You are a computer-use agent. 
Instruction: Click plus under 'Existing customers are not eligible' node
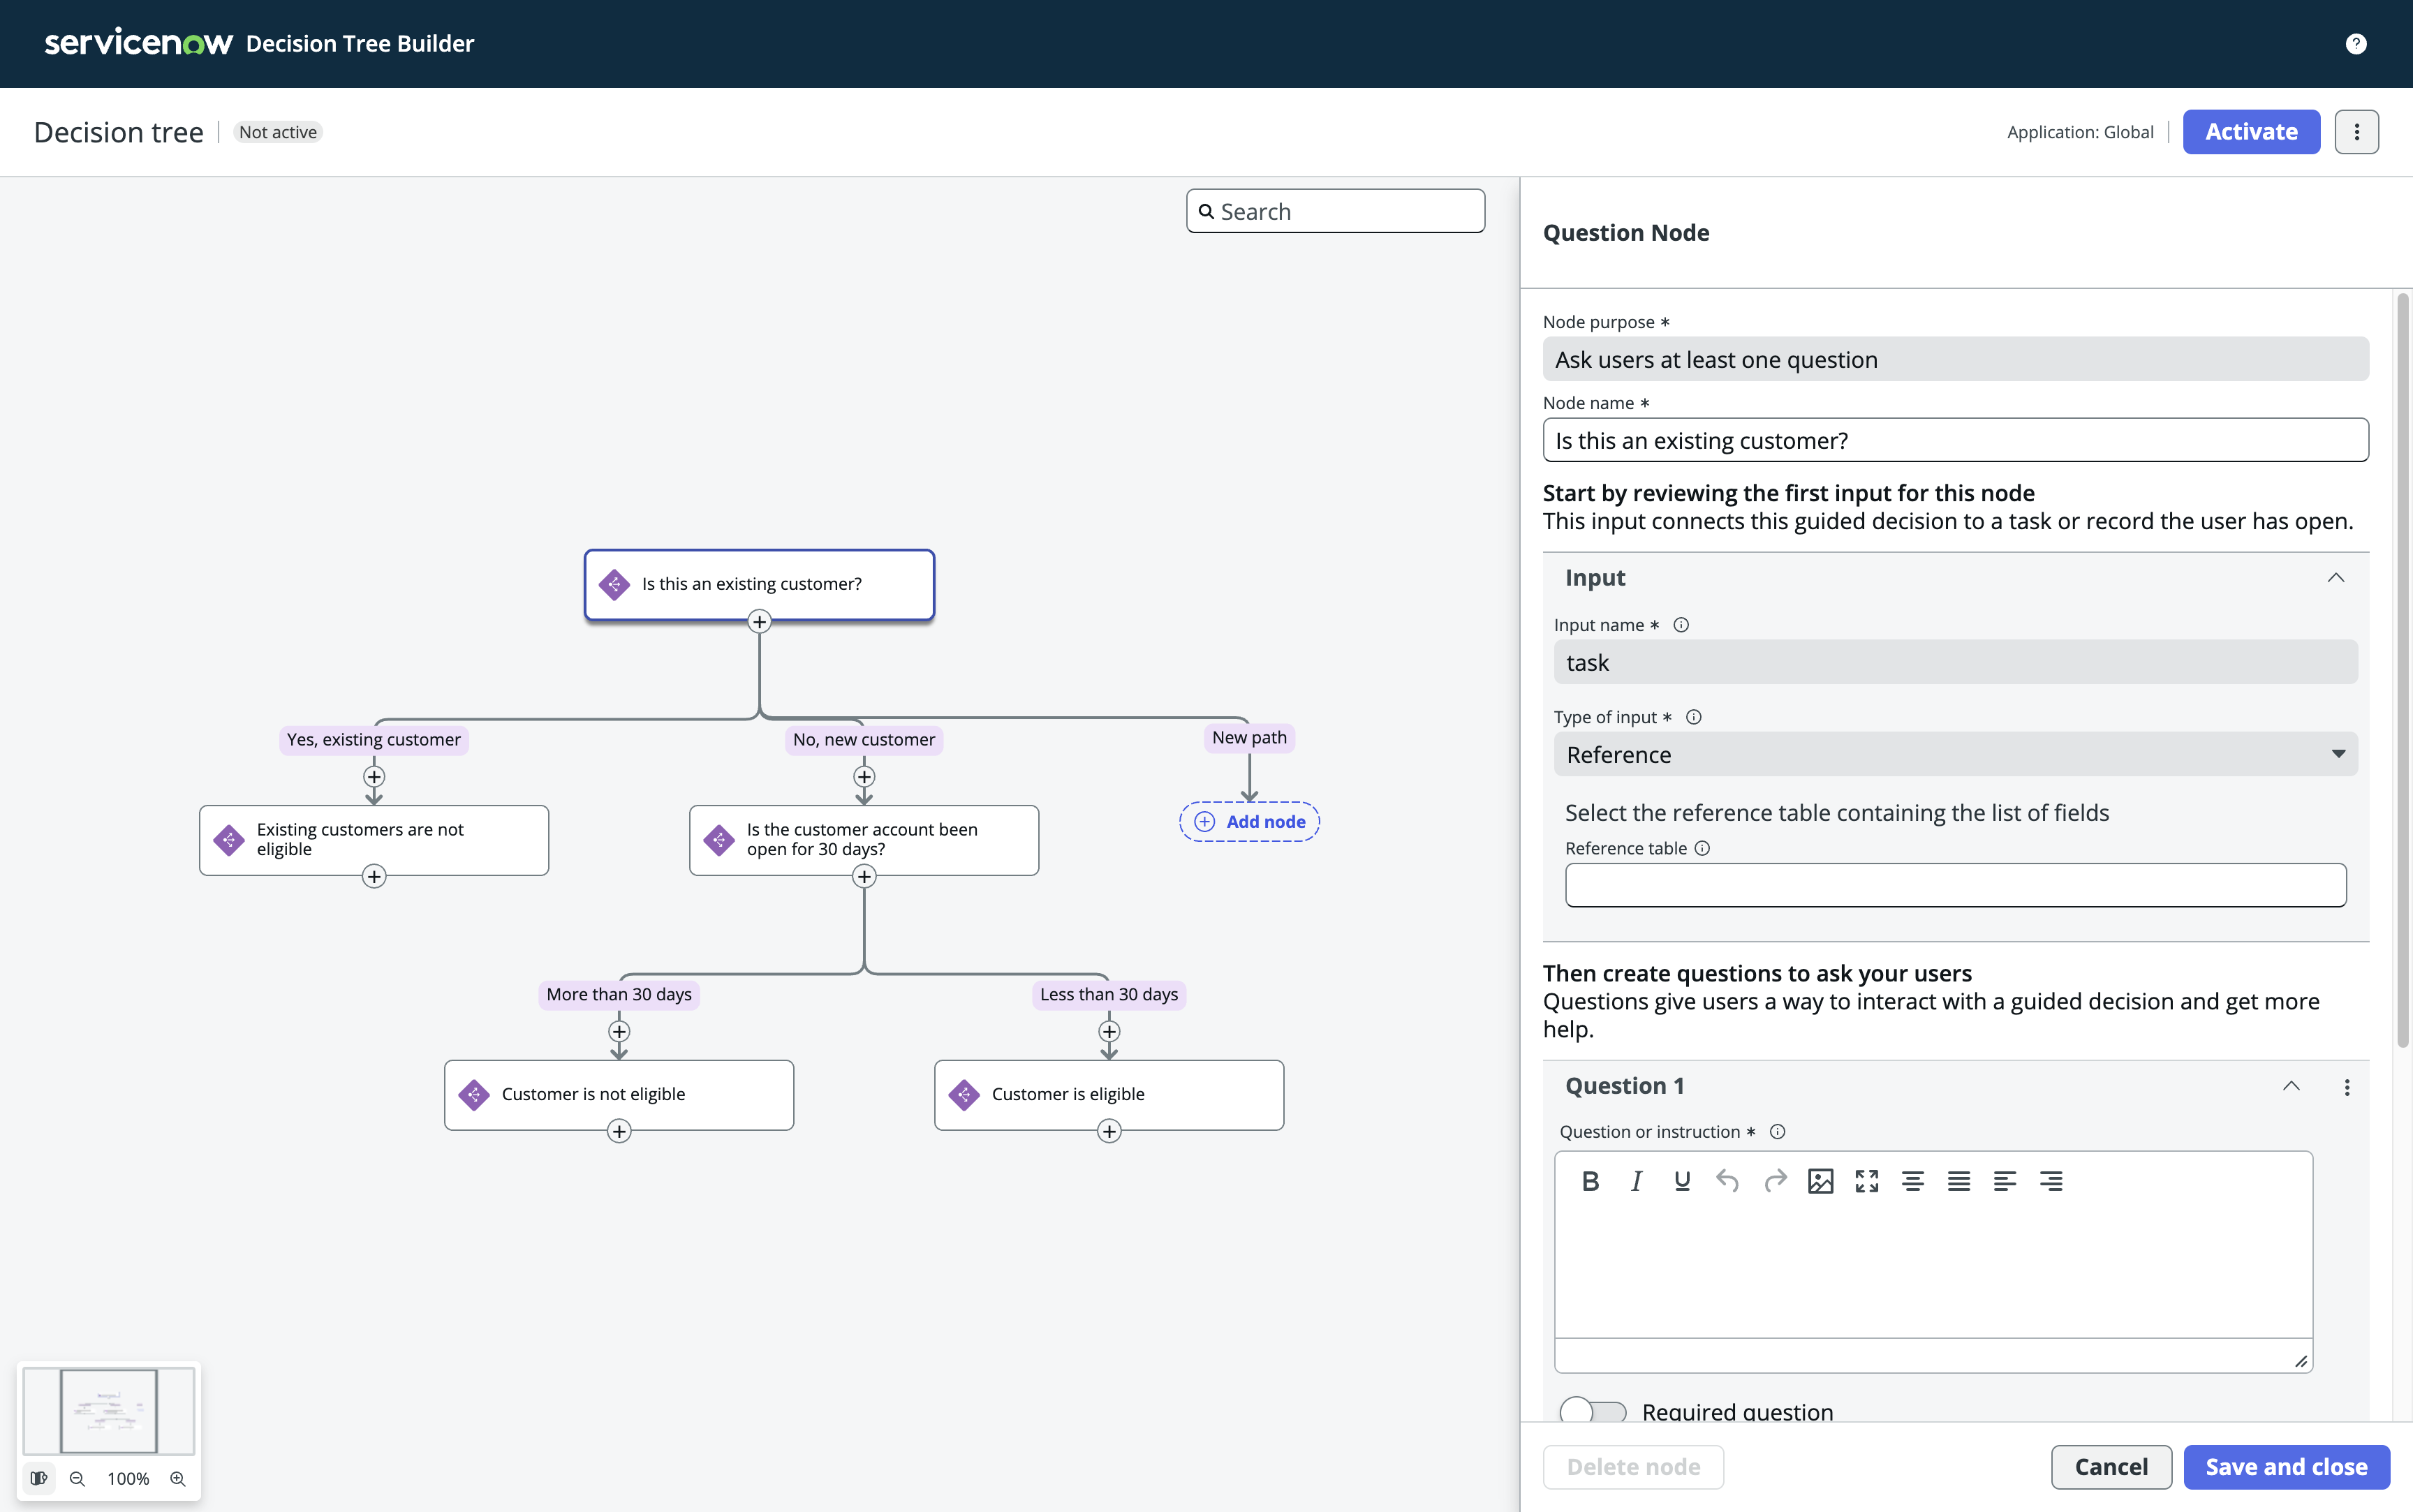(x=373, y=877)
